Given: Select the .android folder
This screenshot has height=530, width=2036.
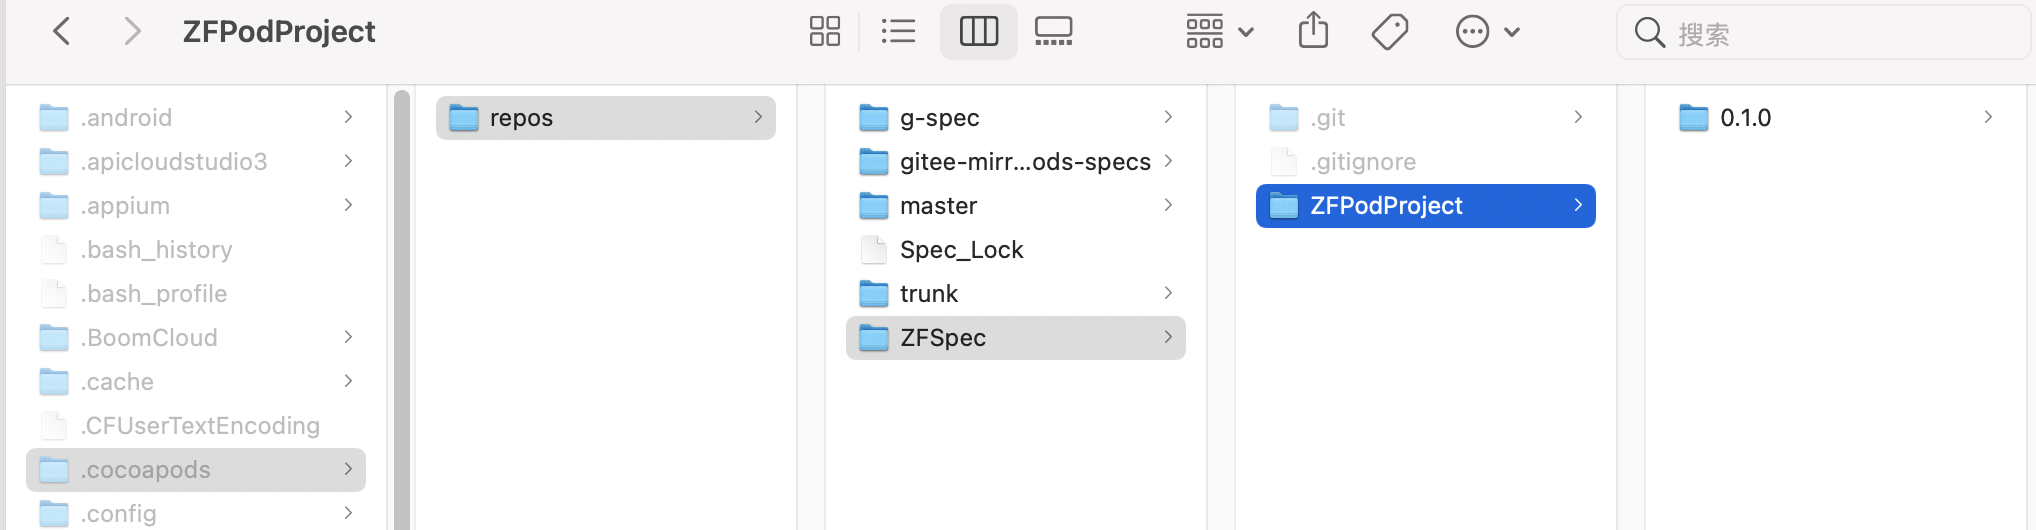Looking at the screenshot, I should pyautogui.click(x=196, y=118).
